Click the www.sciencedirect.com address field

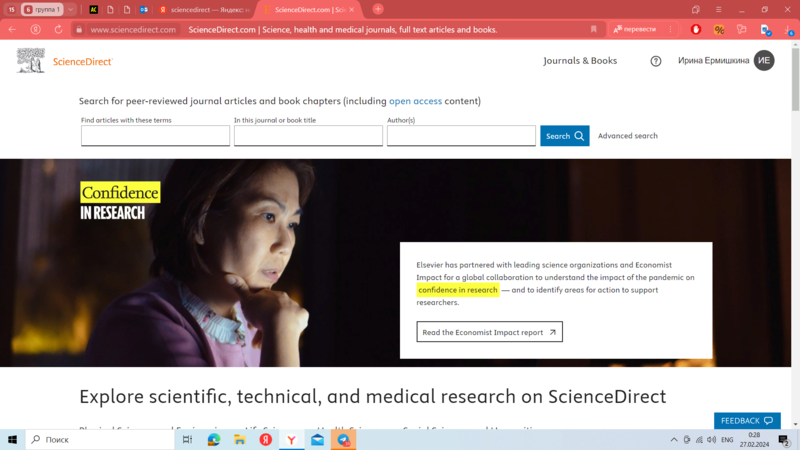tap(133, 30)
